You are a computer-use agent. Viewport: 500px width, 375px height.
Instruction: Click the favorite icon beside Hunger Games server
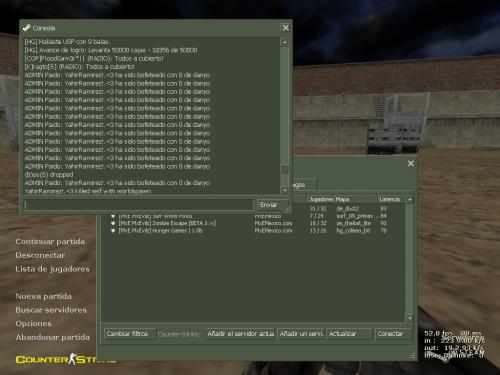pyautogui.click(x=113, y=231)
